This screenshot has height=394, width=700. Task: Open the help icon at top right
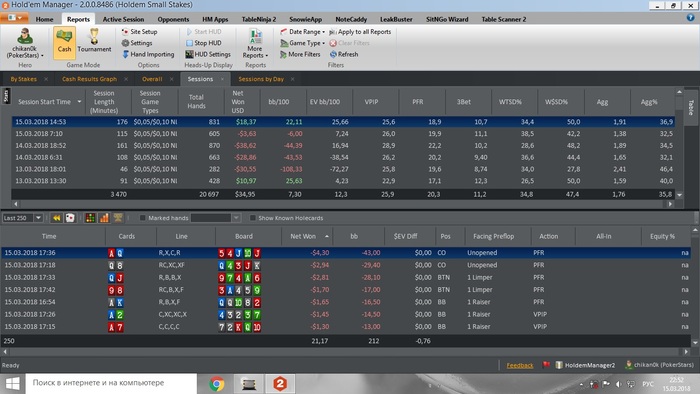point(690,18)
